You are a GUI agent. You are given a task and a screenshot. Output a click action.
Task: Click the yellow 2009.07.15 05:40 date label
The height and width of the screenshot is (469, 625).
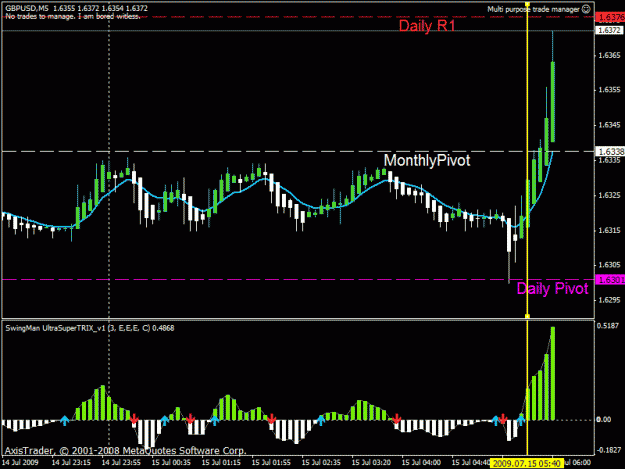click(x=527, y=463)
